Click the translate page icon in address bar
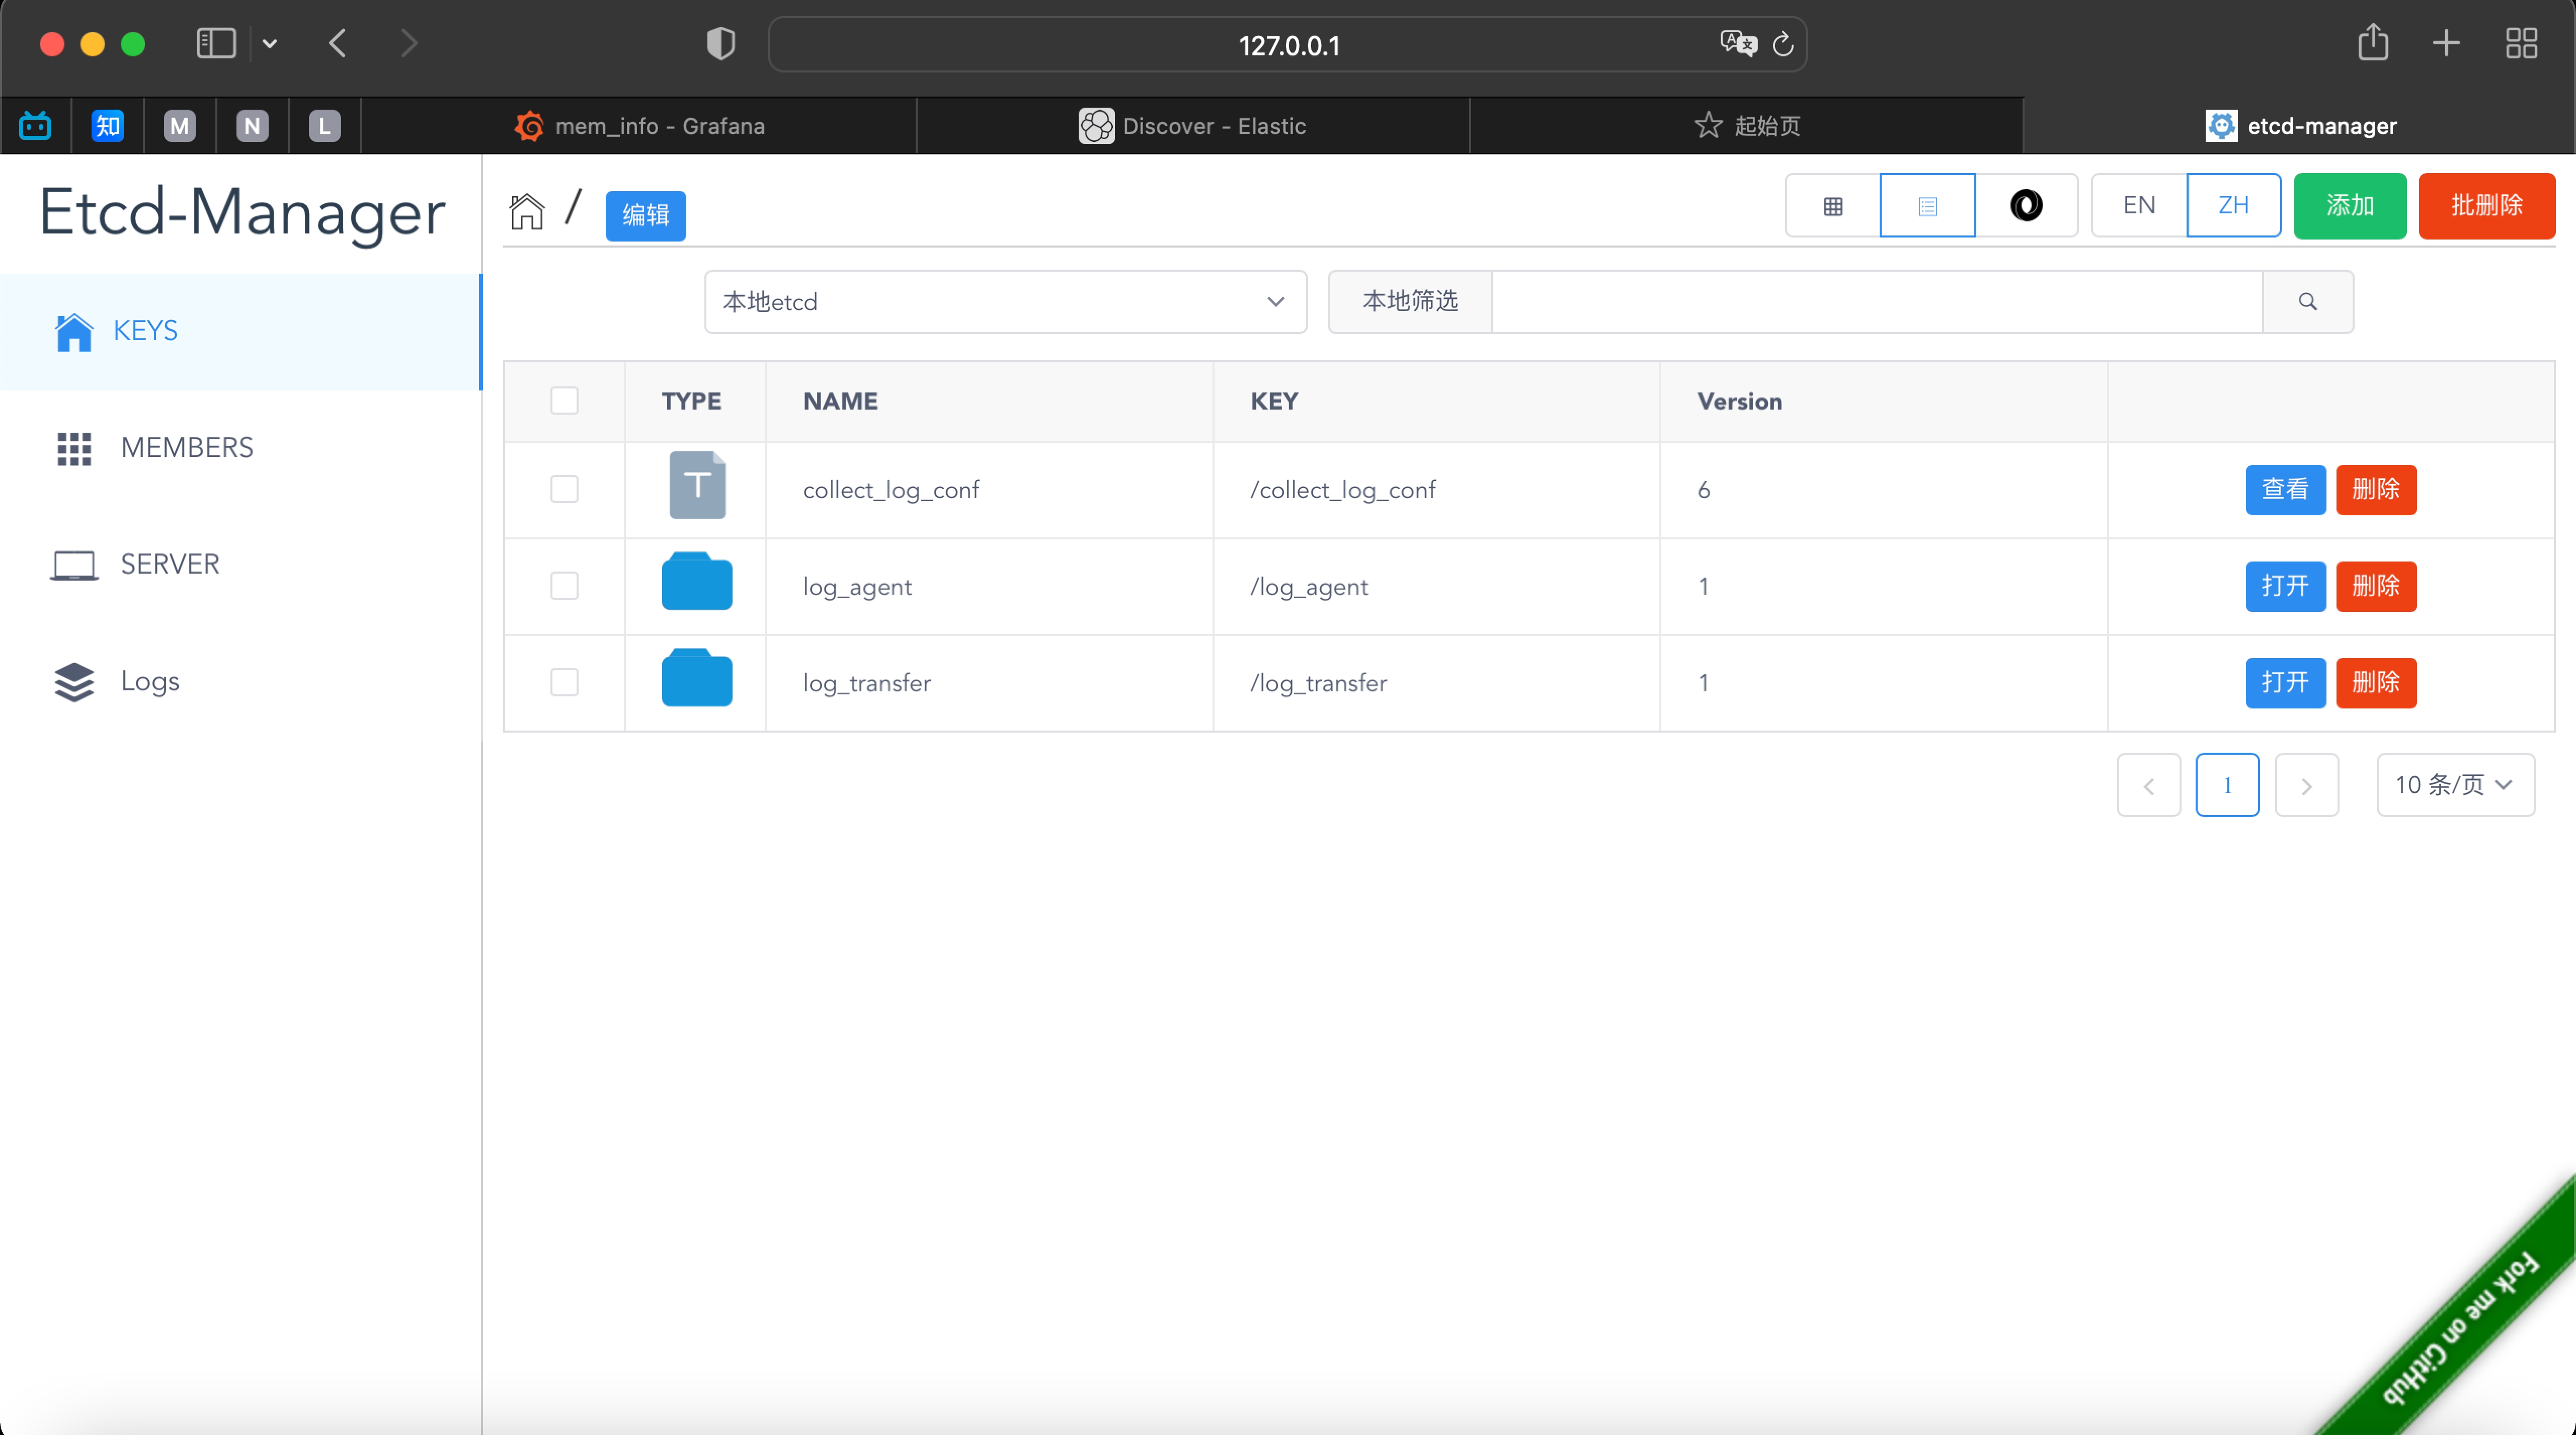The height and width of the screenshot is (1435, 2576). (x=1738, y=44)
